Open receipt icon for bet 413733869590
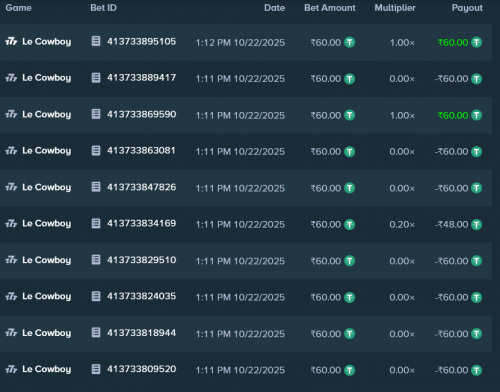This screenshot has width=500, height=392. [96, 114]
